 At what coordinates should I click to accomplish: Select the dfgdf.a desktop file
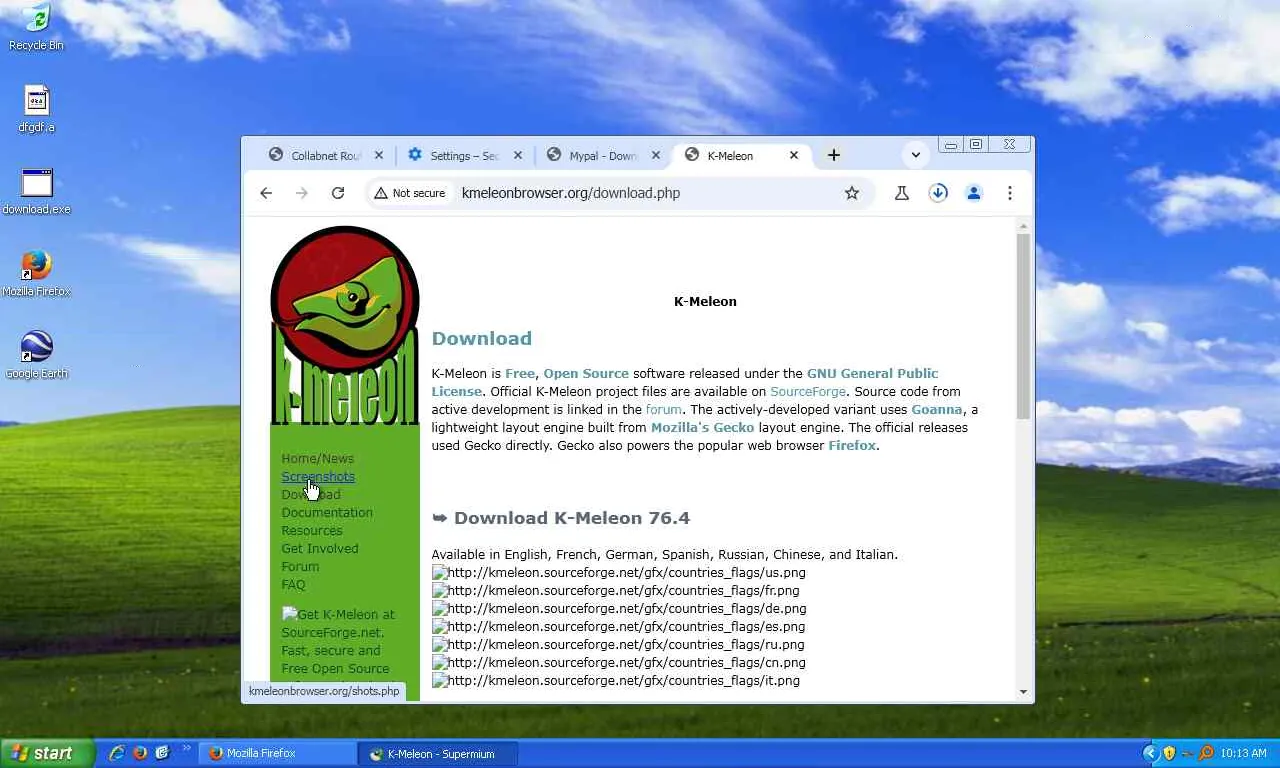(x=36, y=109)
